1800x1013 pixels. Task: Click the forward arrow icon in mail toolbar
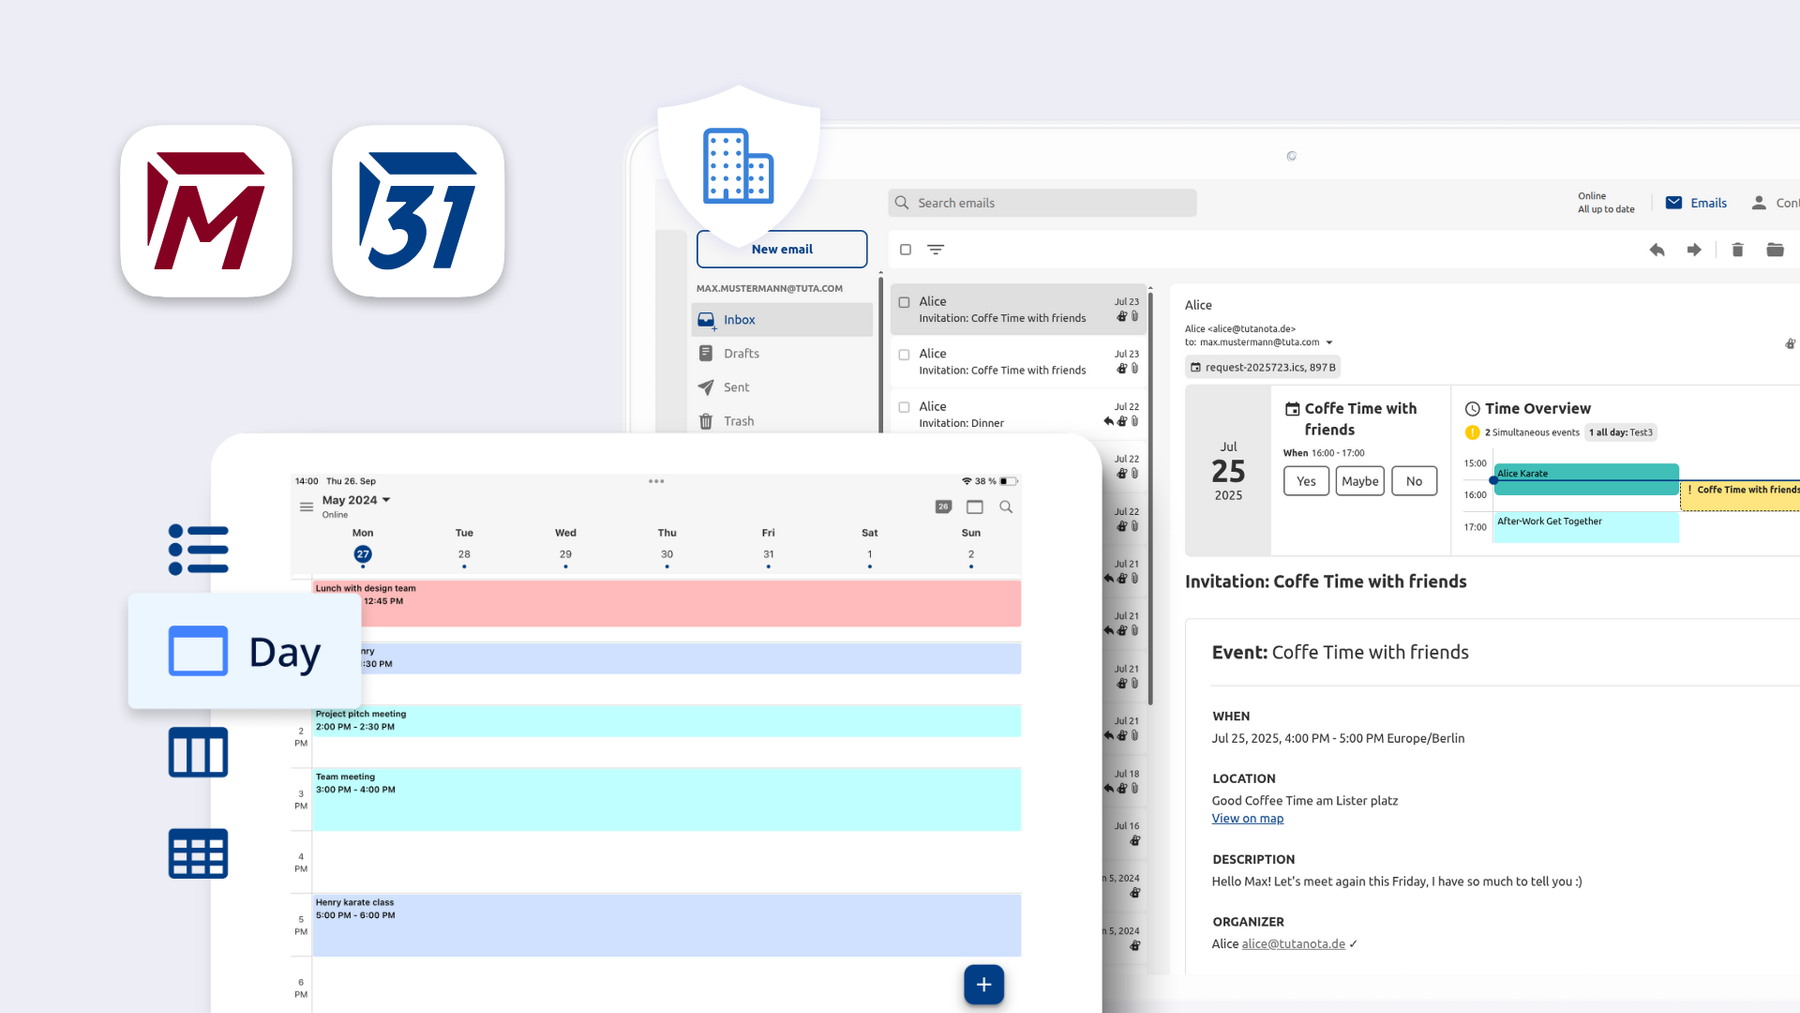(x=1694, y=250)
